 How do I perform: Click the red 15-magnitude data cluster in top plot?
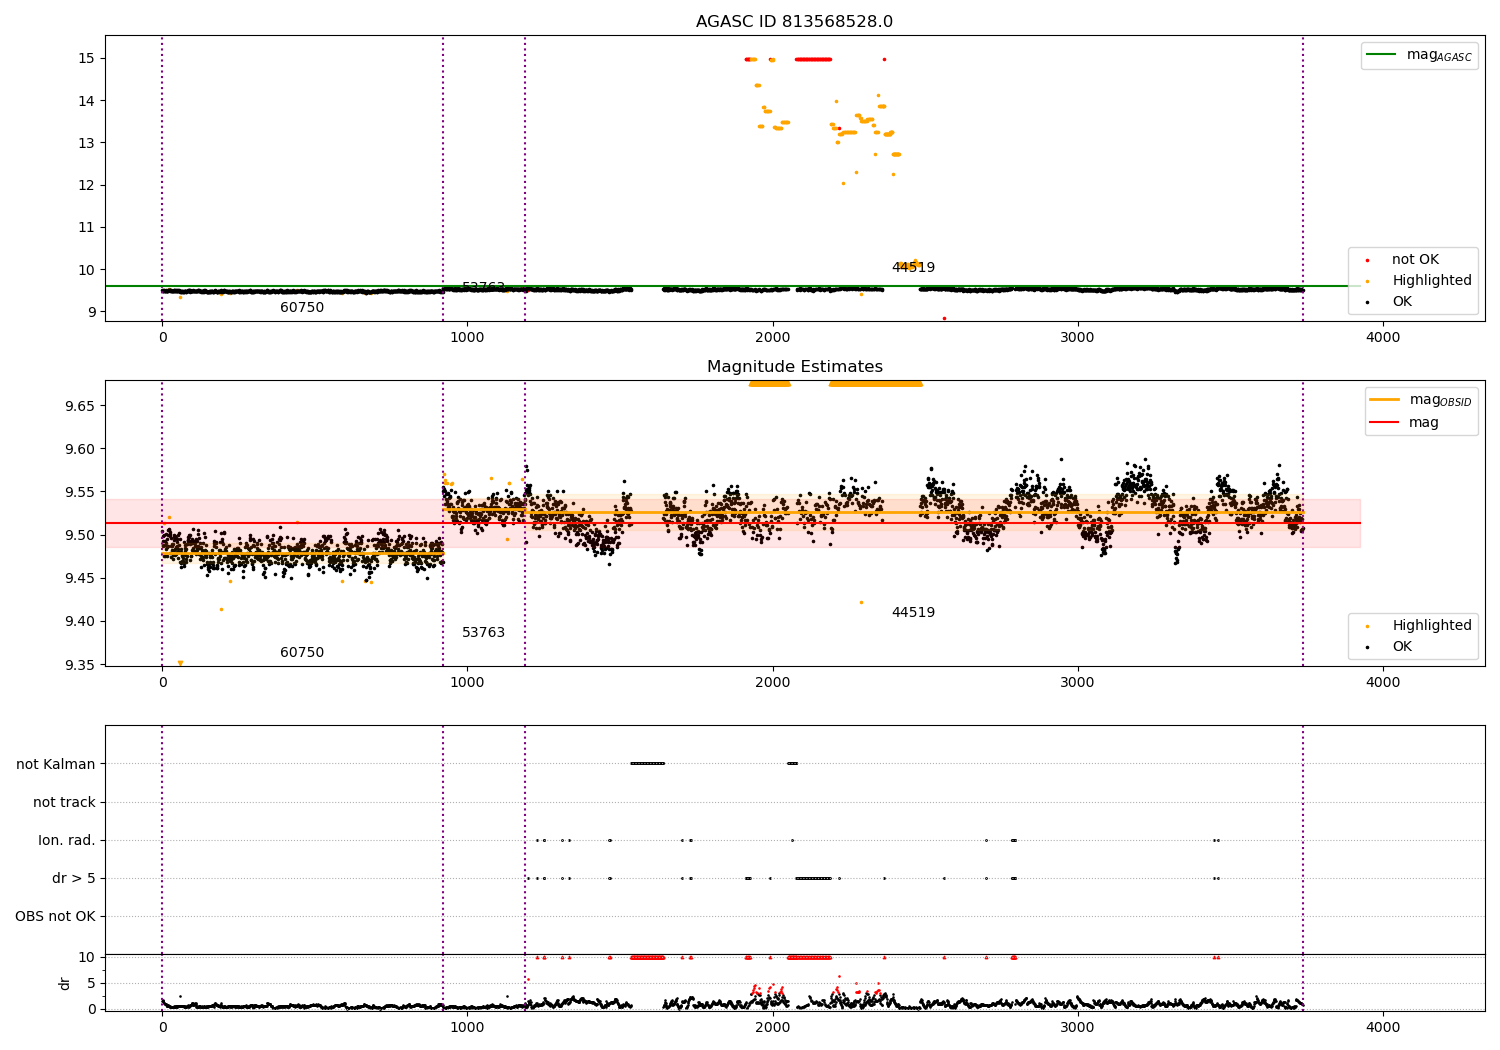click(x=813, y=59)
